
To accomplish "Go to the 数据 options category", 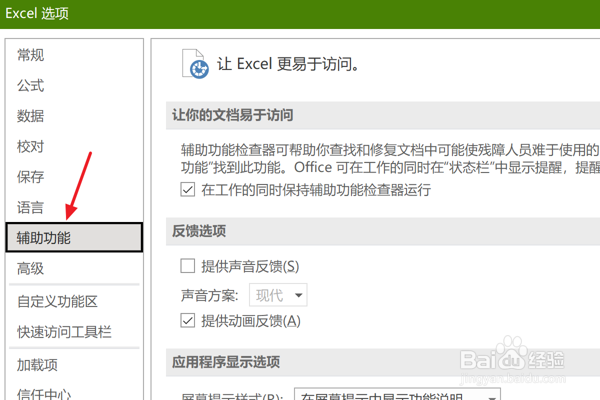I will pyautogui.click(x=31, y=116).
